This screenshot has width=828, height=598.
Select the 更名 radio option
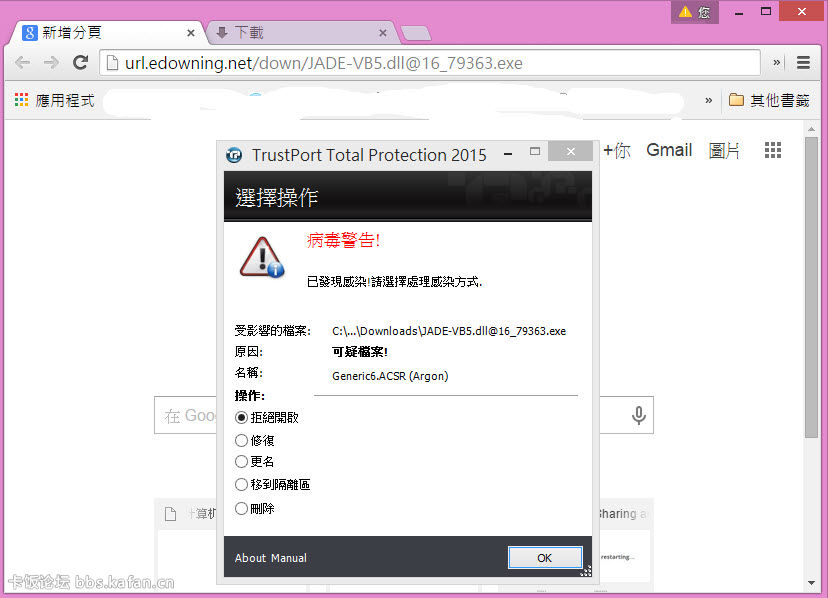click(x=255, y=462)
